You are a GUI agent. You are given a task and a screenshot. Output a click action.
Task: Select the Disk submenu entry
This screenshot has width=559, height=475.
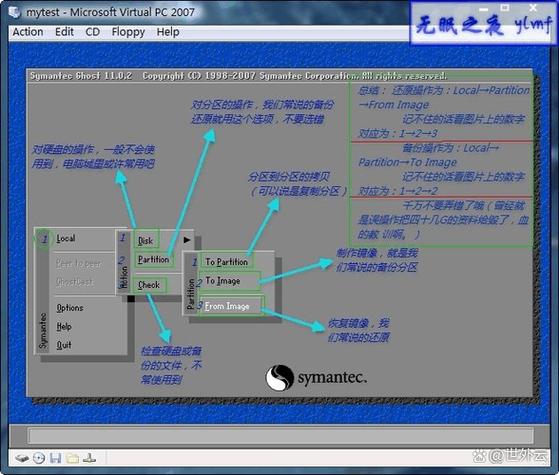[145, 241]
